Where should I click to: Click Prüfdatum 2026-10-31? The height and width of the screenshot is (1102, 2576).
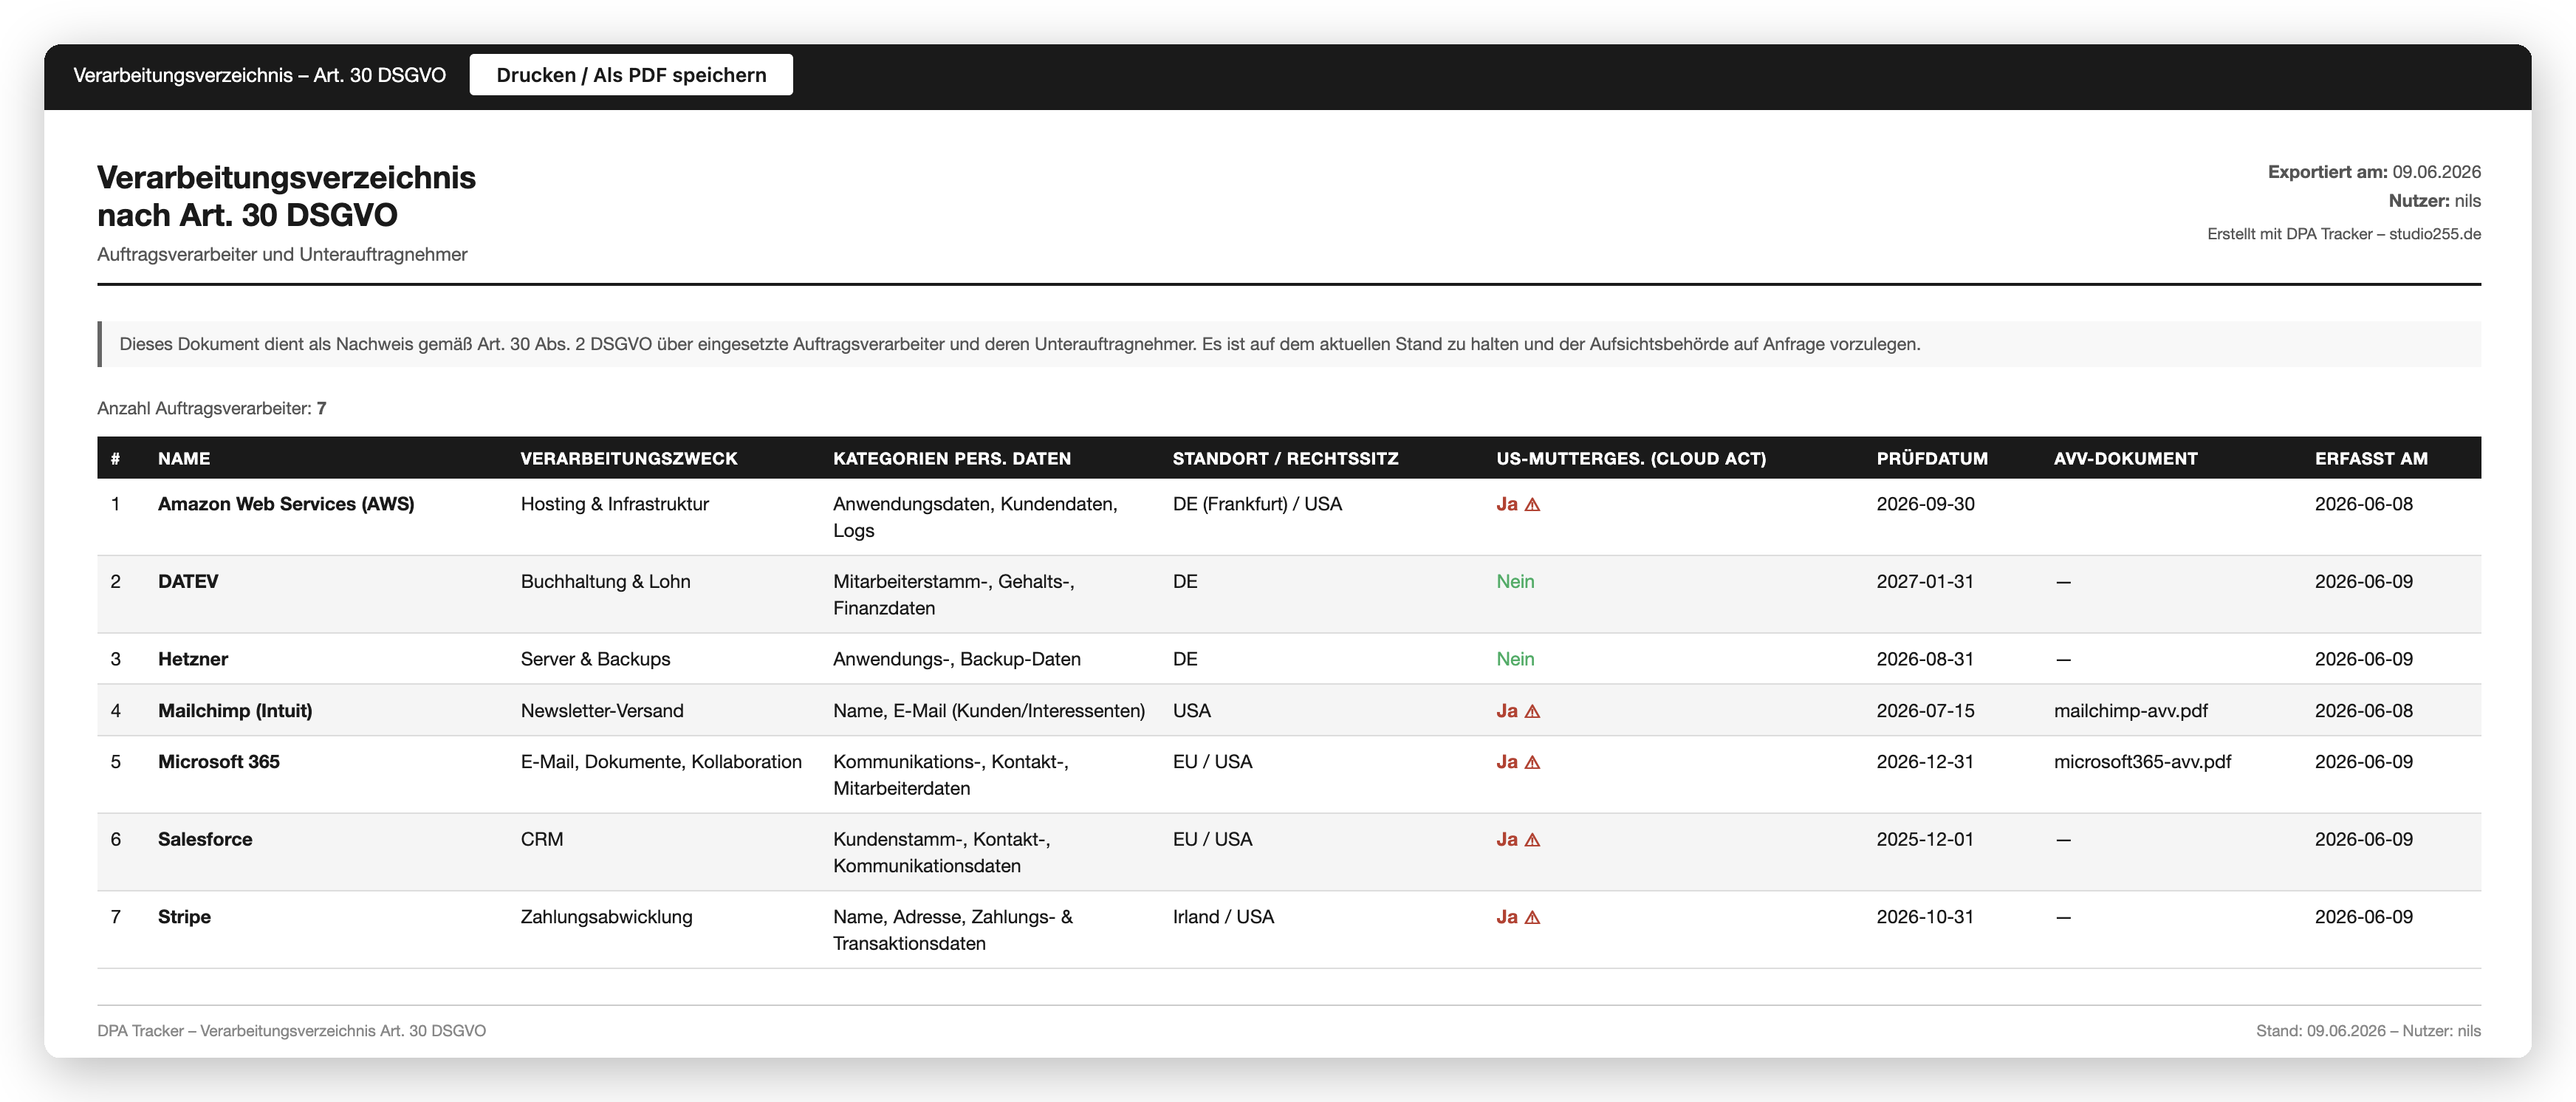[x=1925, y=916]
